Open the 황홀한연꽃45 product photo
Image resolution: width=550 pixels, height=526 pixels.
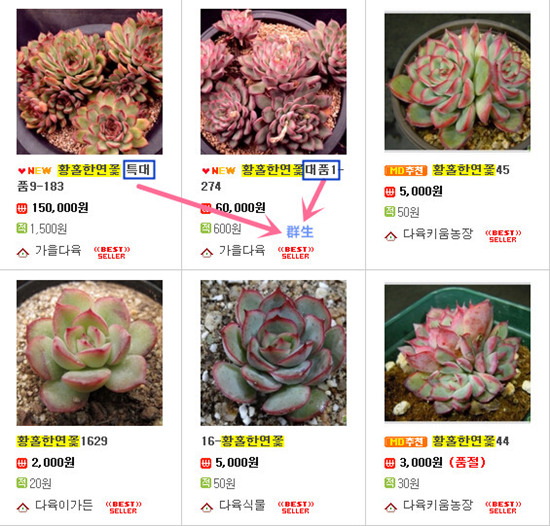coord(457,82)
